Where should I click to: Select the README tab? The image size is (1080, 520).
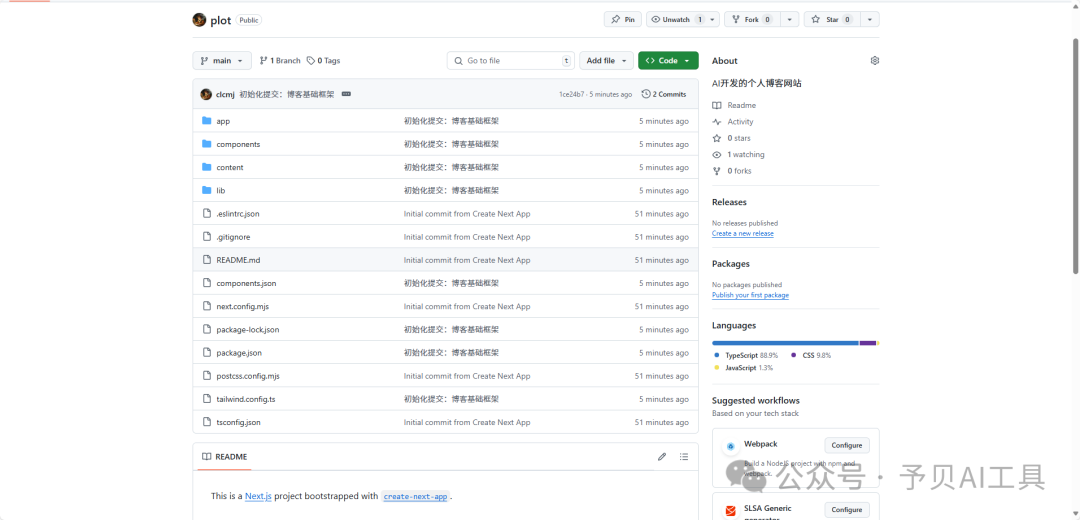(x=224, y=457)
